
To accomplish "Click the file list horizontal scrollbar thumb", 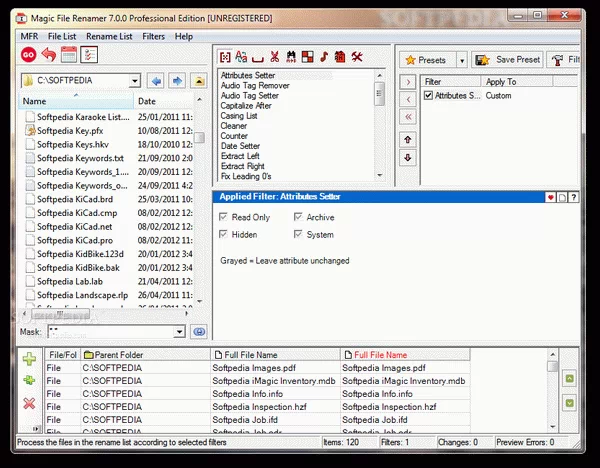I will 60,315.
